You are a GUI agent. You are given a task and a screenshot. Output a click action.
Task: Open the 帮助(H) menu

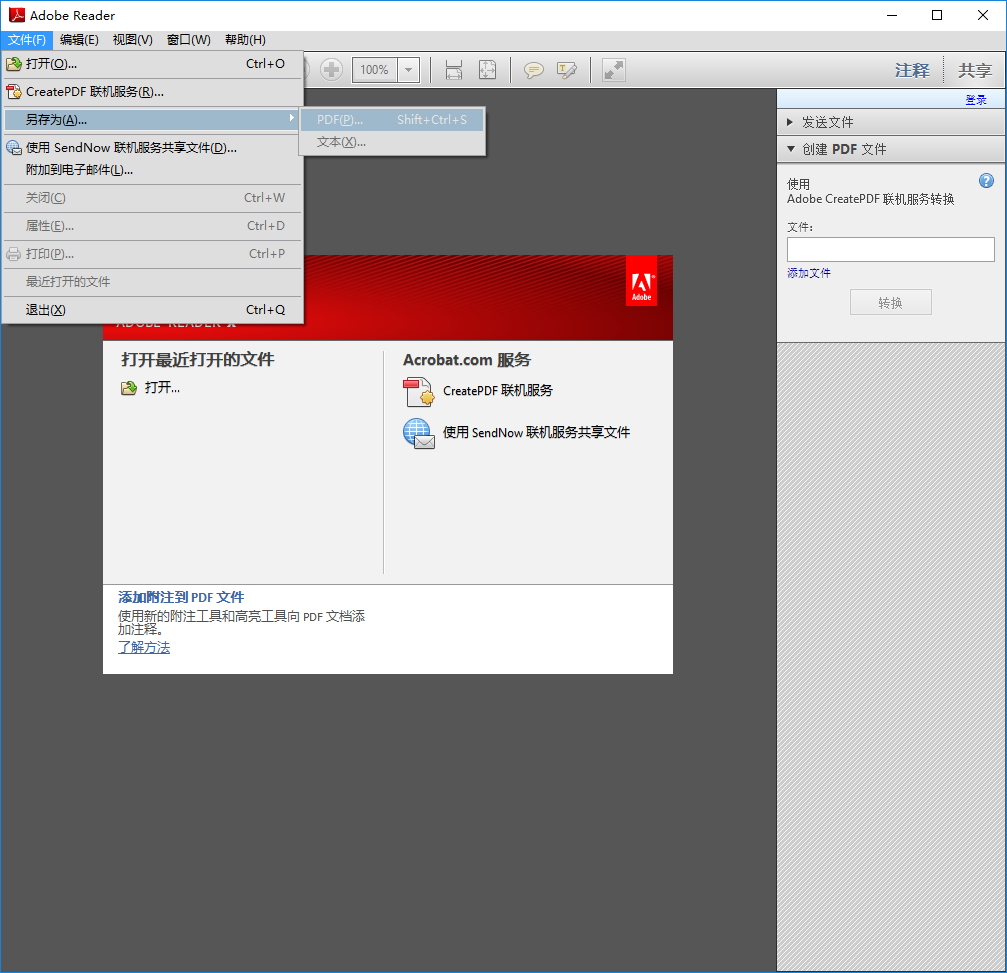click(x=245, y=40)
